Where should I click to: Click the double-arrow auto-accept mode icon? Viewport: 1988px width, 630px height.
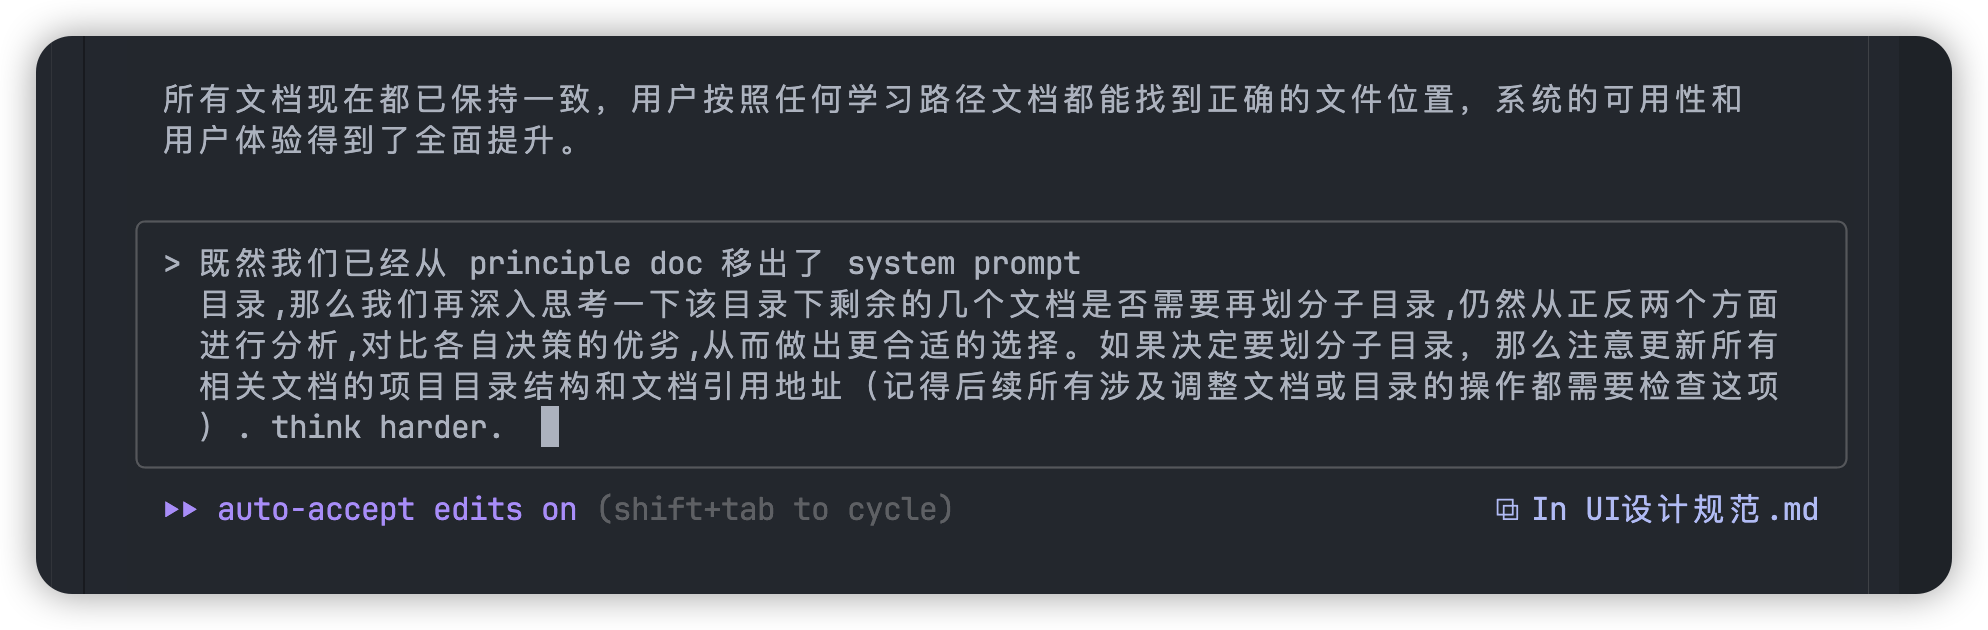[180, 510]
